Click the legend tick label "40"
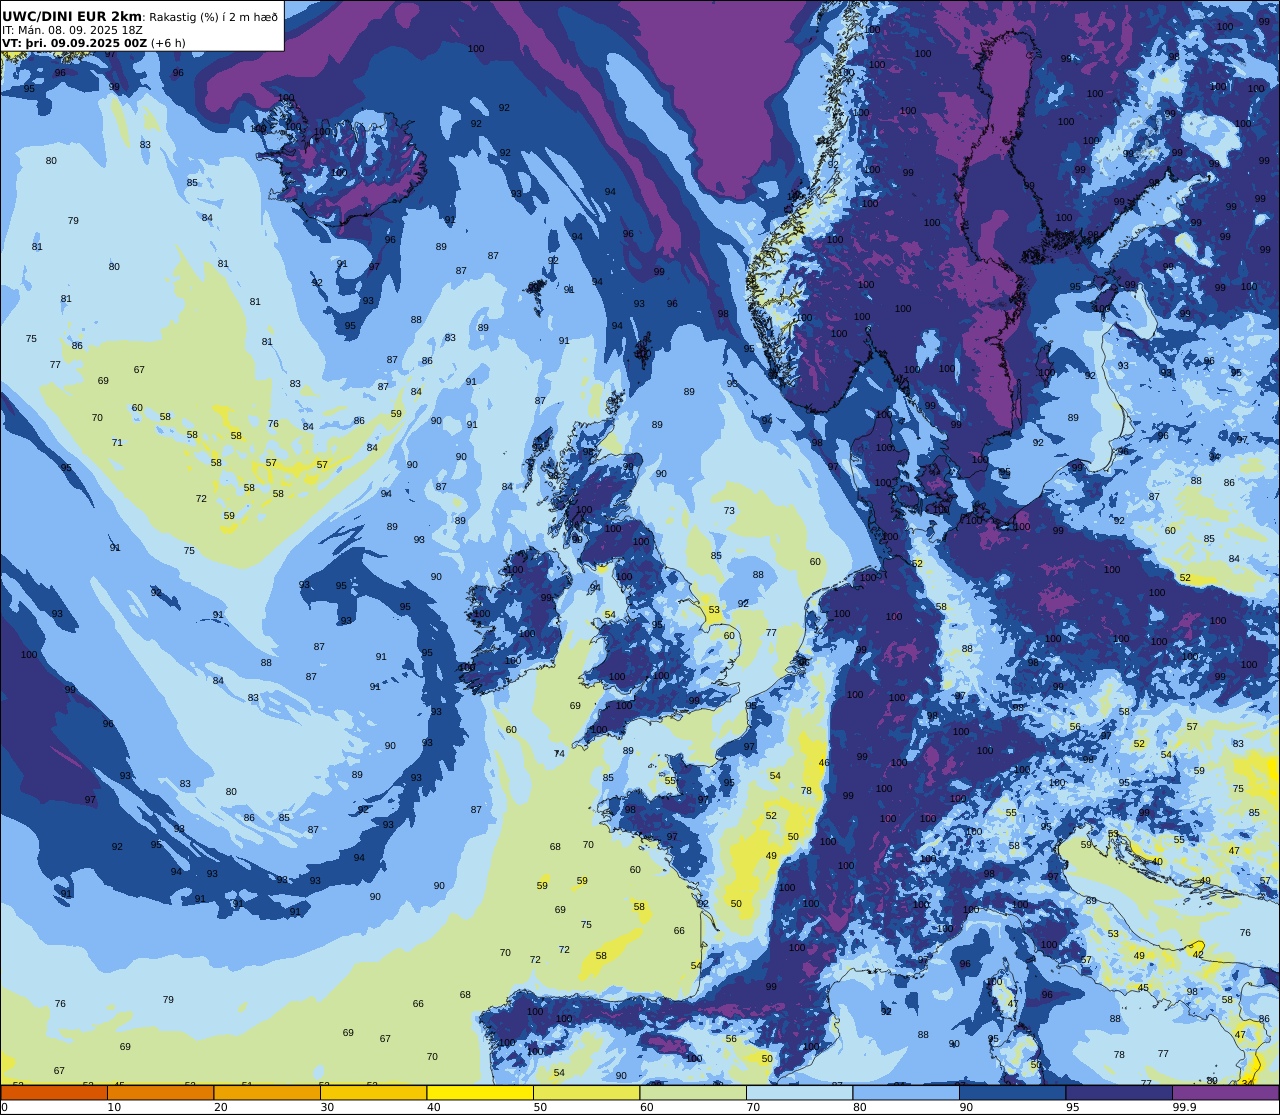 [433, 1107]
